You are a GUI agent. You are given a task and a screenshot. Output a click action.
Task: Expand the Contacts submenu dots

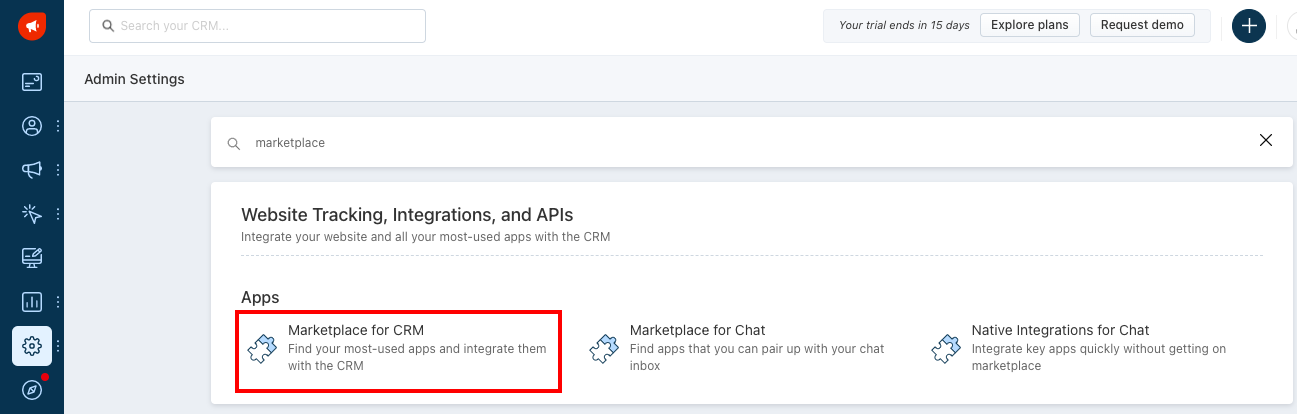[x=58, y=126]
